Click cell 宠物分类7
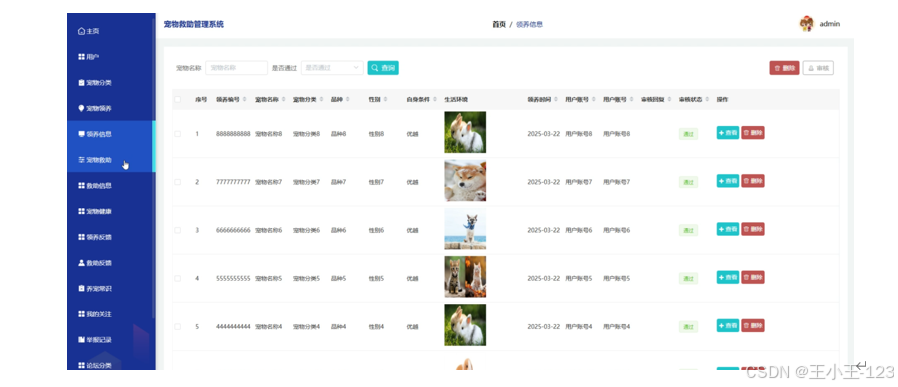Viewport: 898px width, 387px height. [x=306, y=182]
